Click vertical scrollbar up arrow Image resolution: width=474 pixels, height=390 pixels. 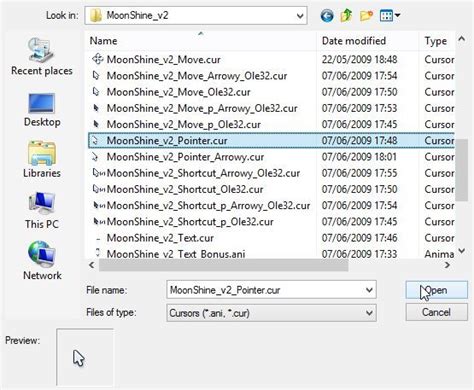(462, 39)
